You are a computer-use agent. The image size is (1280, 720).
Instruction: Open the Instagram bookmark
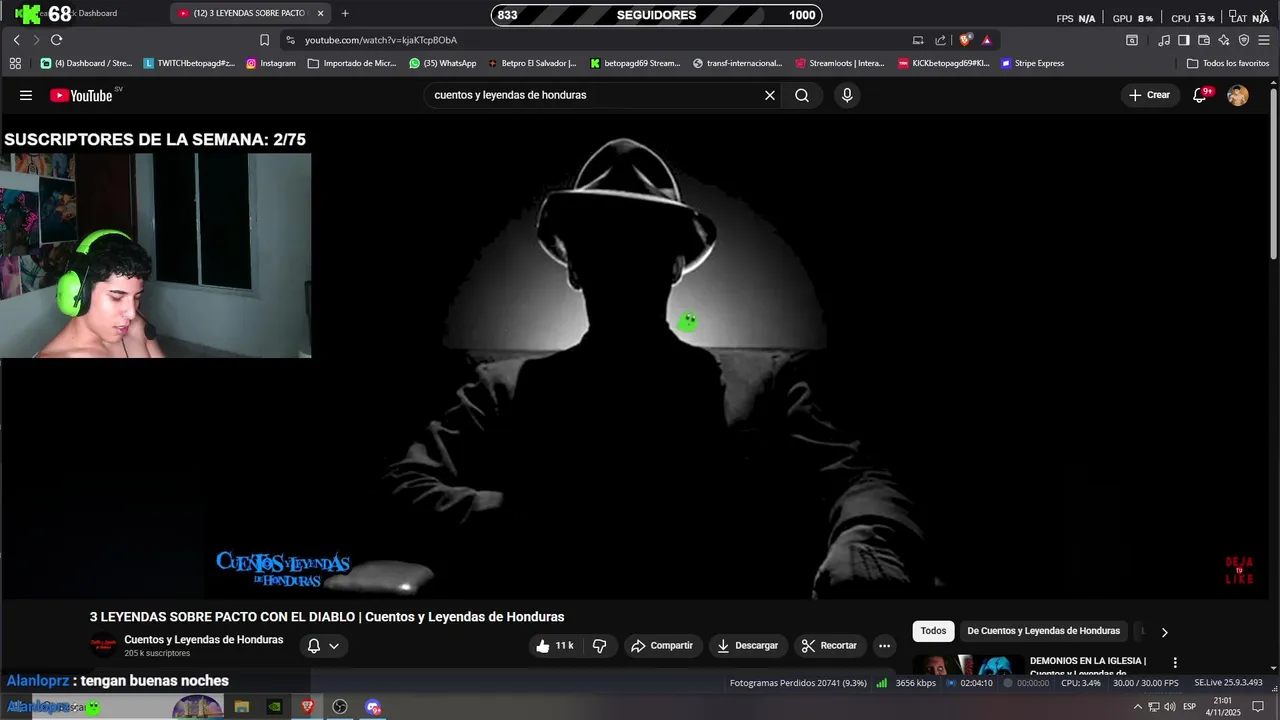(x=270, y=63)
